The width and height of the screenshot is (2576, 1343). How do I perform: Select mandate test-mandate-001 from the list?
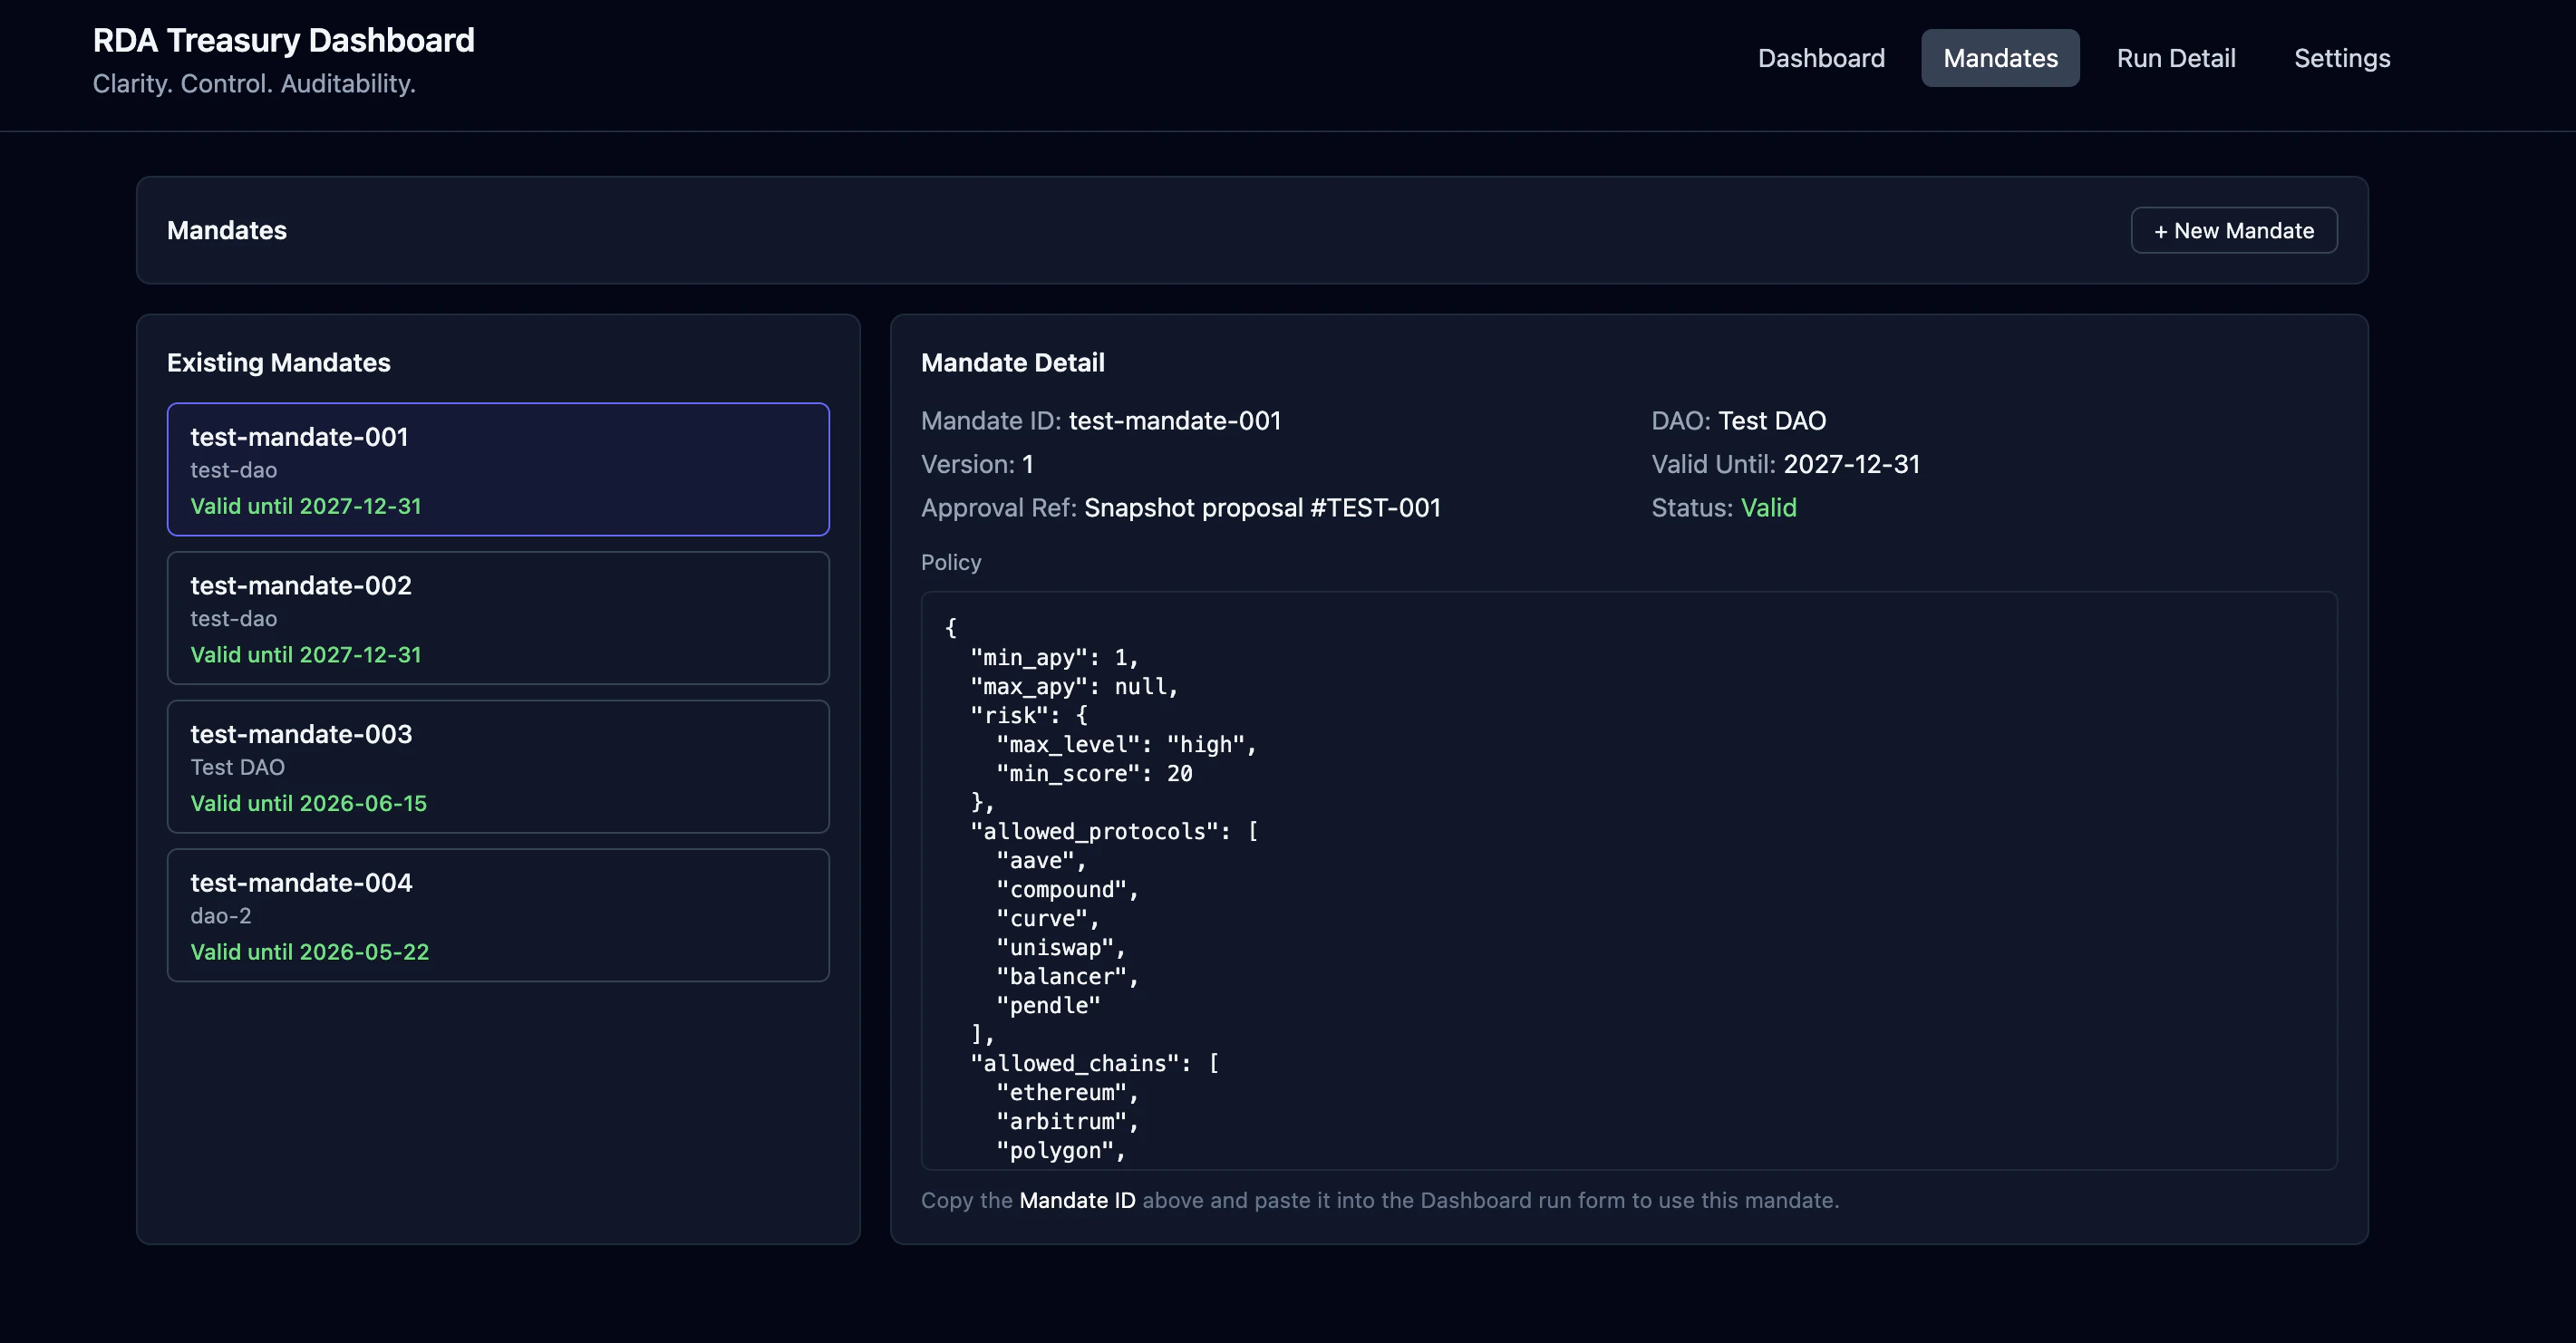click(x=497, y=469)
